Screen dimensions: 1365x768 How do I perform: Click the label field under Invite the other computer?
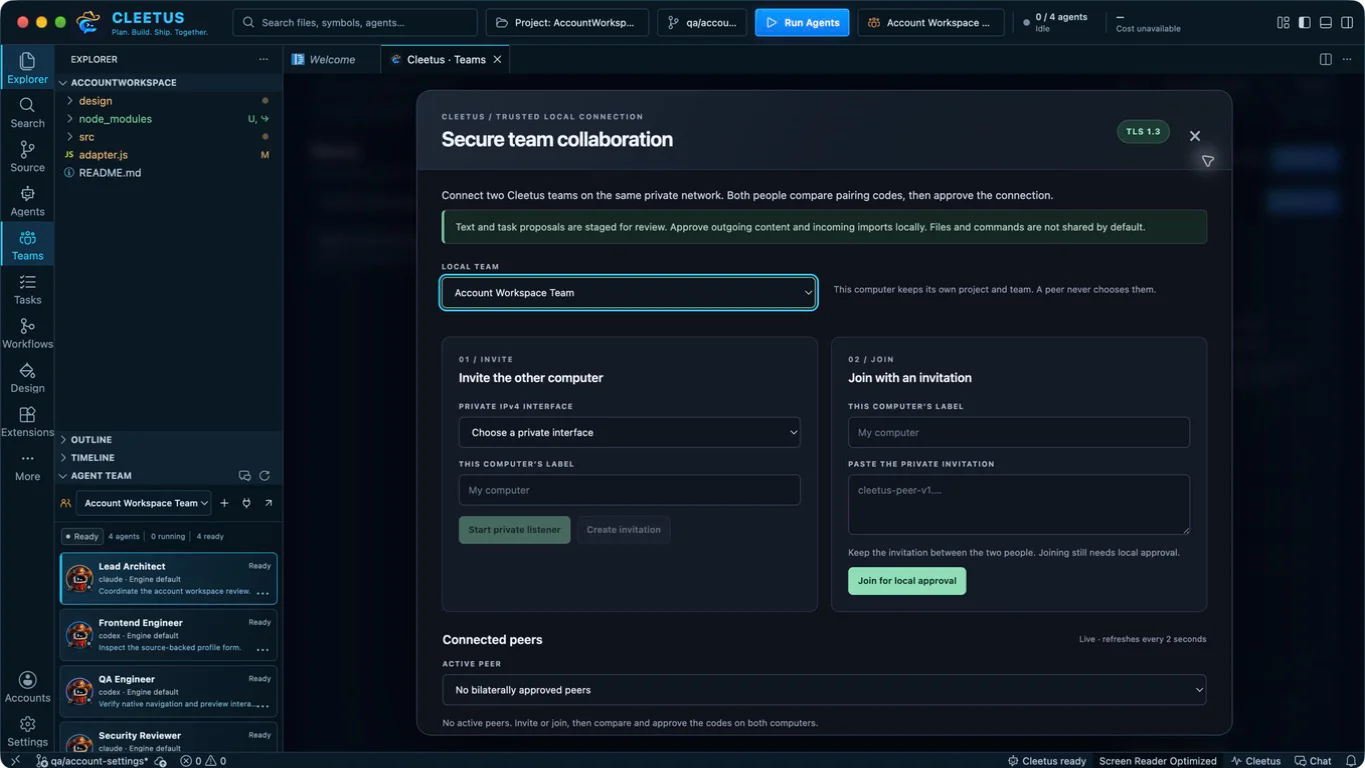[629, 490]
